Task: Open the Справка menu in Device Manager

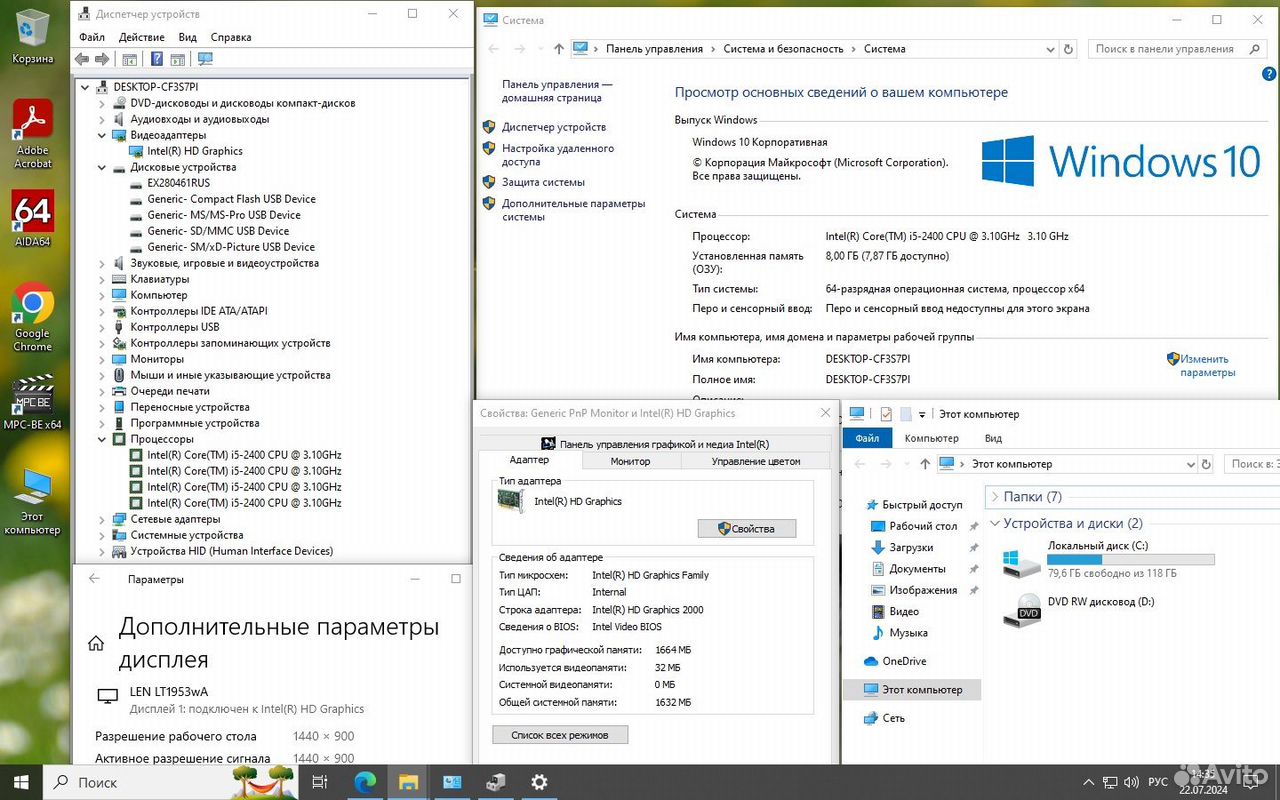Action: coord(231,37)
